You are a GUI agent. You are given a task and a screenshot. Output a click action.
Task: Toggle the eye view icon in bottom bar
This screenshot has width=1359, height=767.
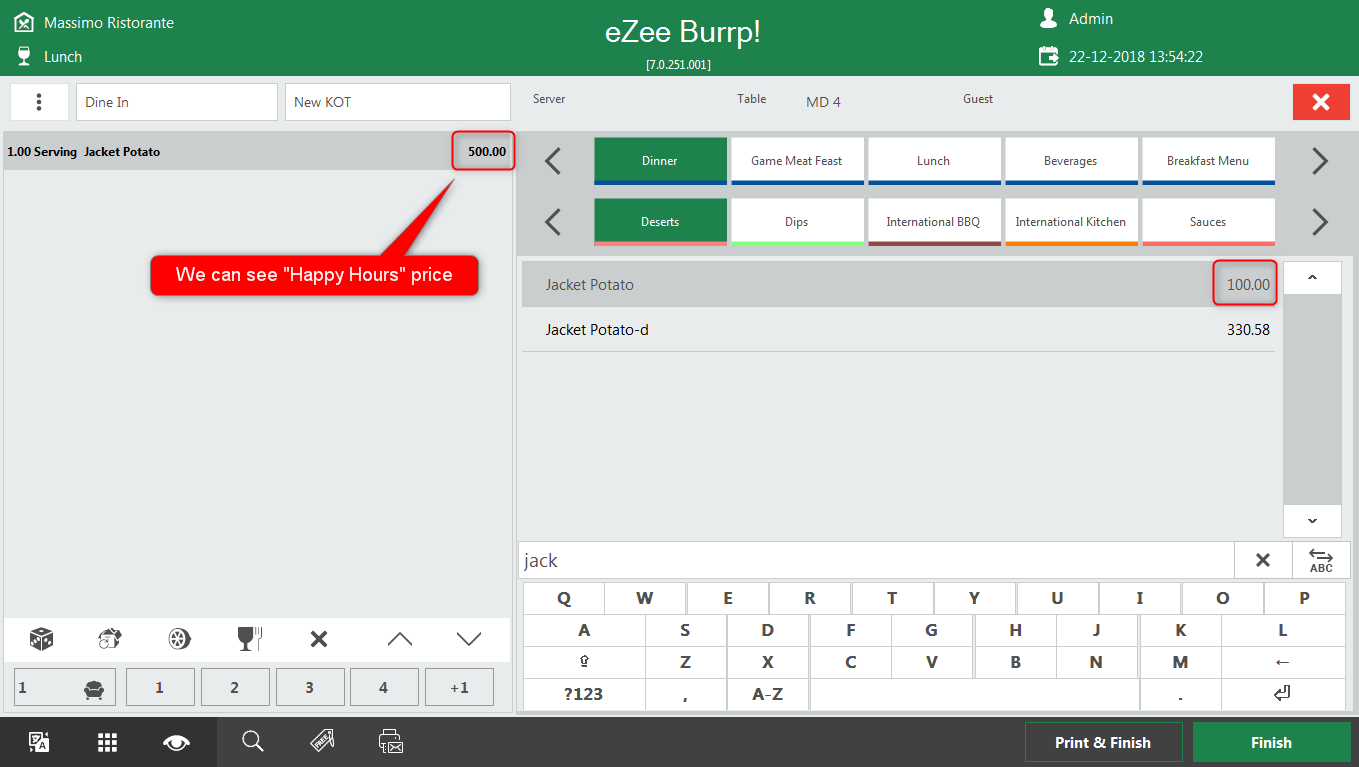pos(176,742)
